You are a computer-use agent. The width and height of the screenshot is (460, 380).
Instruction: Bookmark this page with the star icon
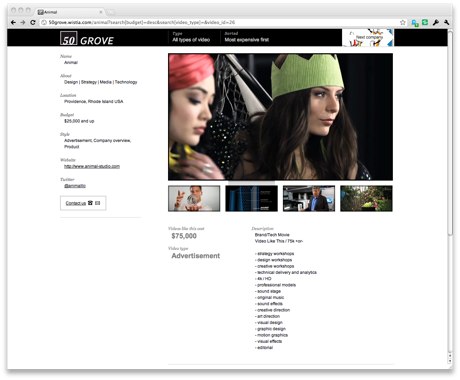click(x=403, y=22)
